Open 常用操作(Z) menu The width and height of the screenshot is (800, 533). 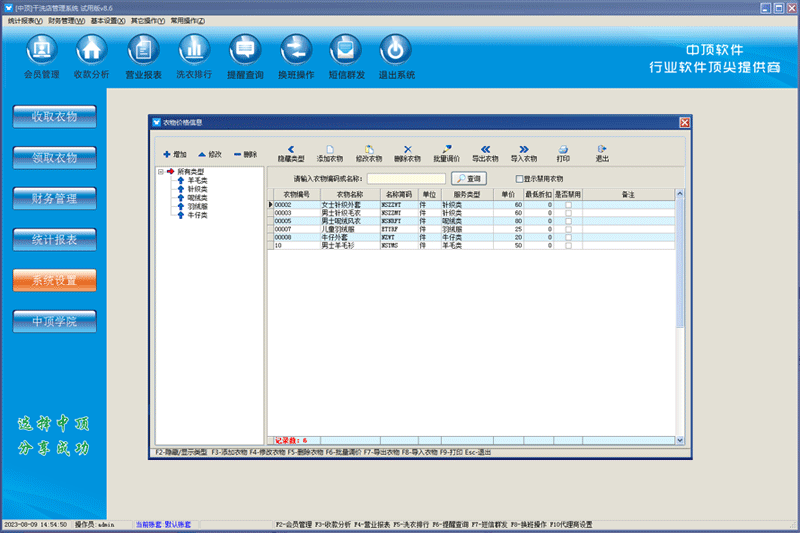click(188, 21)
